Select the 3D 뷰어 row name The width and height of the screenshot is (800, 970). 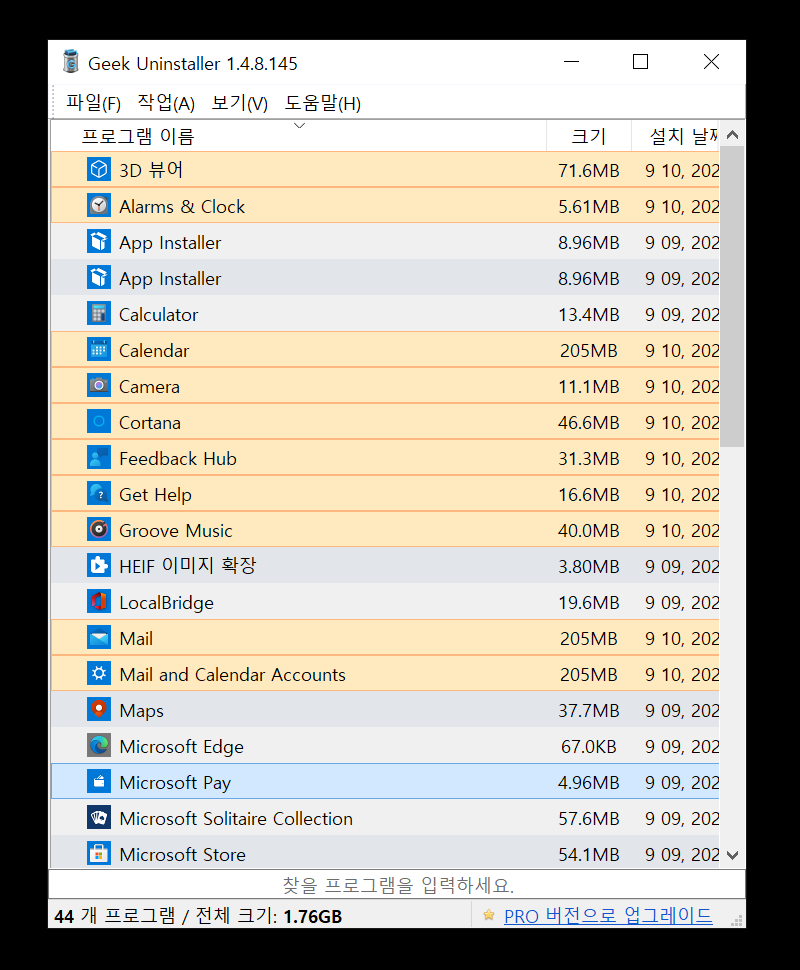pos(151,170)
